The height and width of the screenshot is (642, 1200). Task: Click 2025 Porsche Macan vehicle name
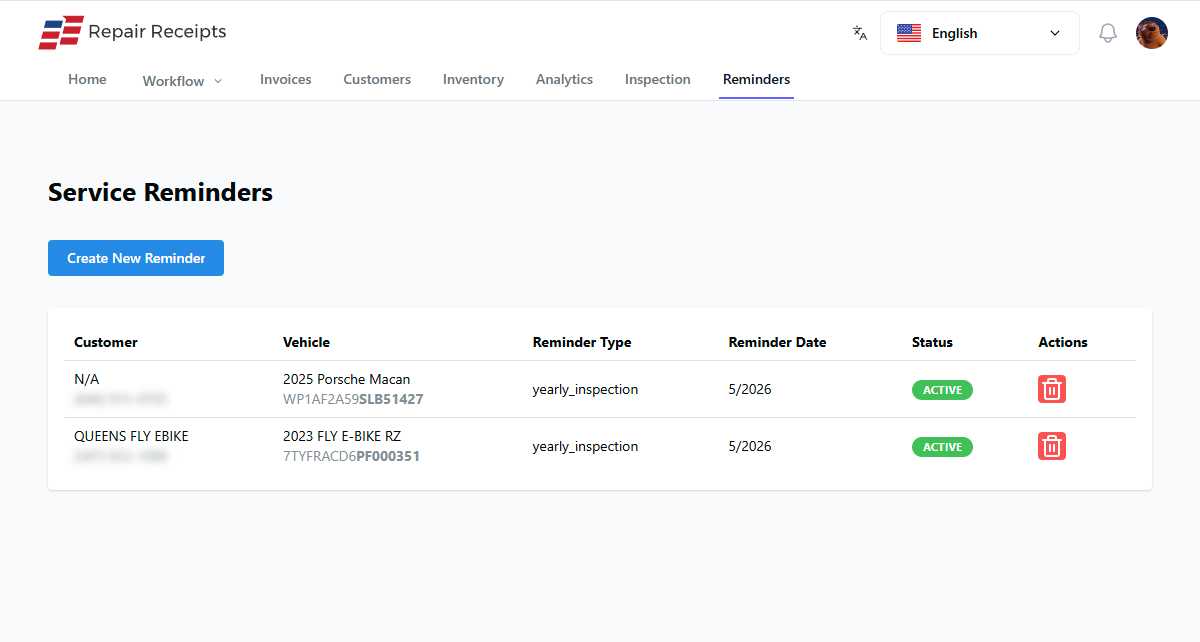(346, 379)
